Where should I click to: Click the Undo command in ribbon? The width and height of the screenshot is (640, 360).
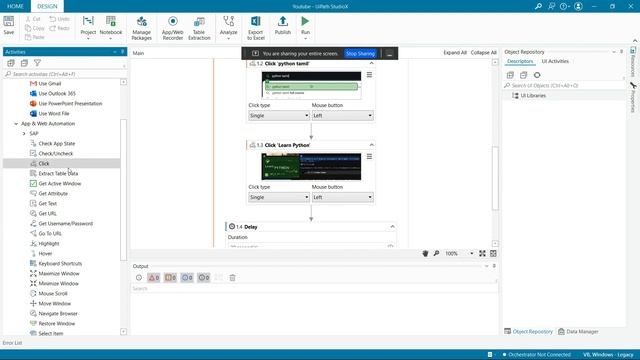point(60,19)
